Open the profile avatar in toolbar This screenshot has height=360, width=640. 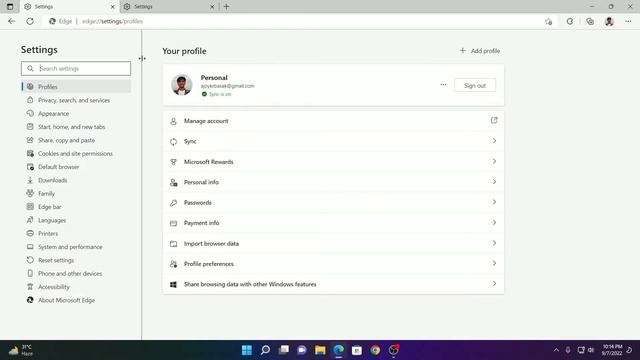[609, 22]
